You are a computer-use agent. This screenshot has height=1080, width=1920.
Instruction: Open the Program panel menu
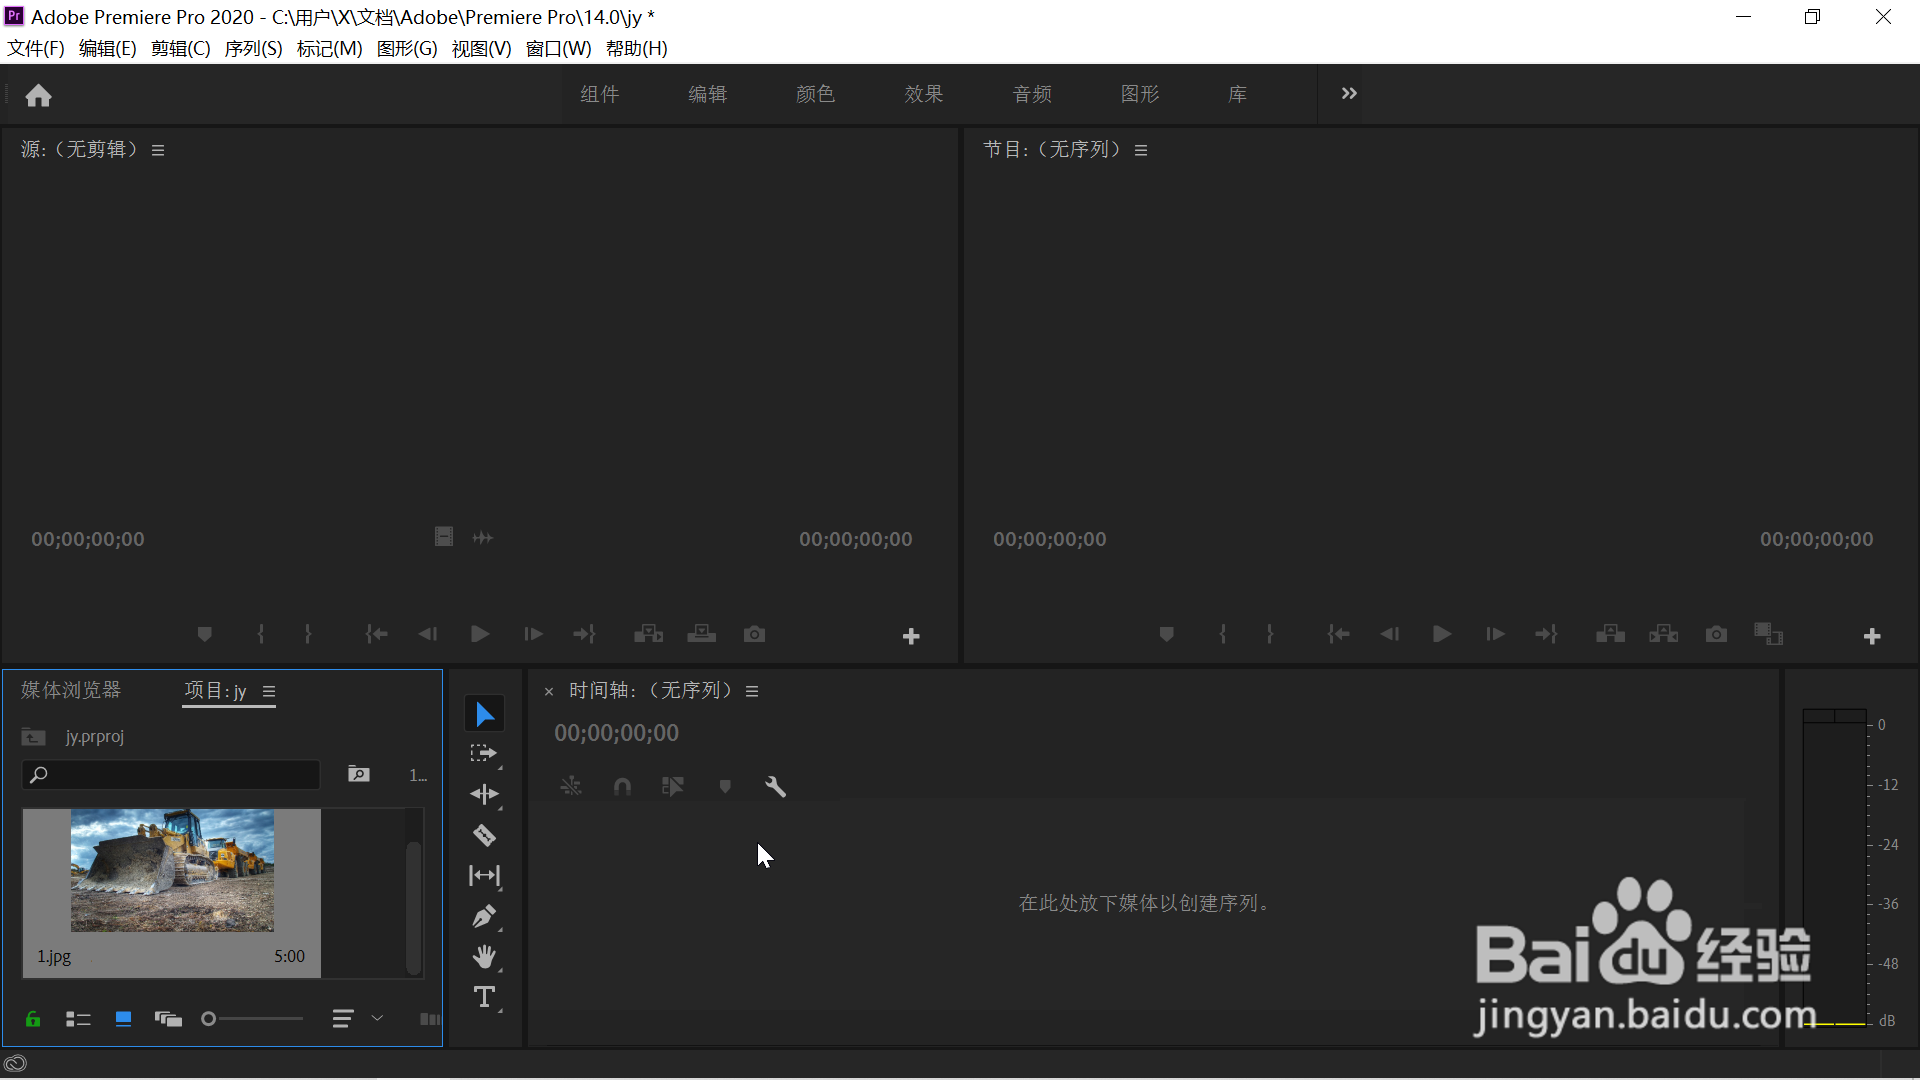pos(1141,150)
